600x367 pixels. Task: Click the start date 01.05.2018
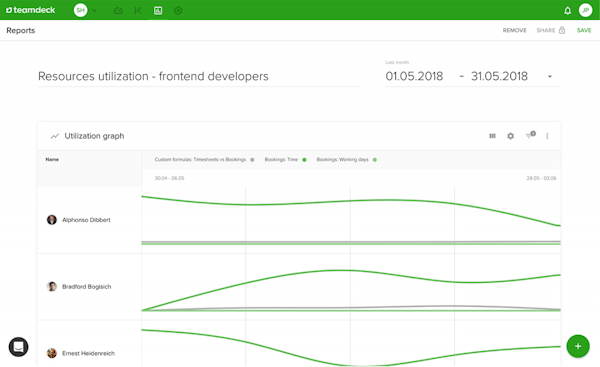point(414,76)
